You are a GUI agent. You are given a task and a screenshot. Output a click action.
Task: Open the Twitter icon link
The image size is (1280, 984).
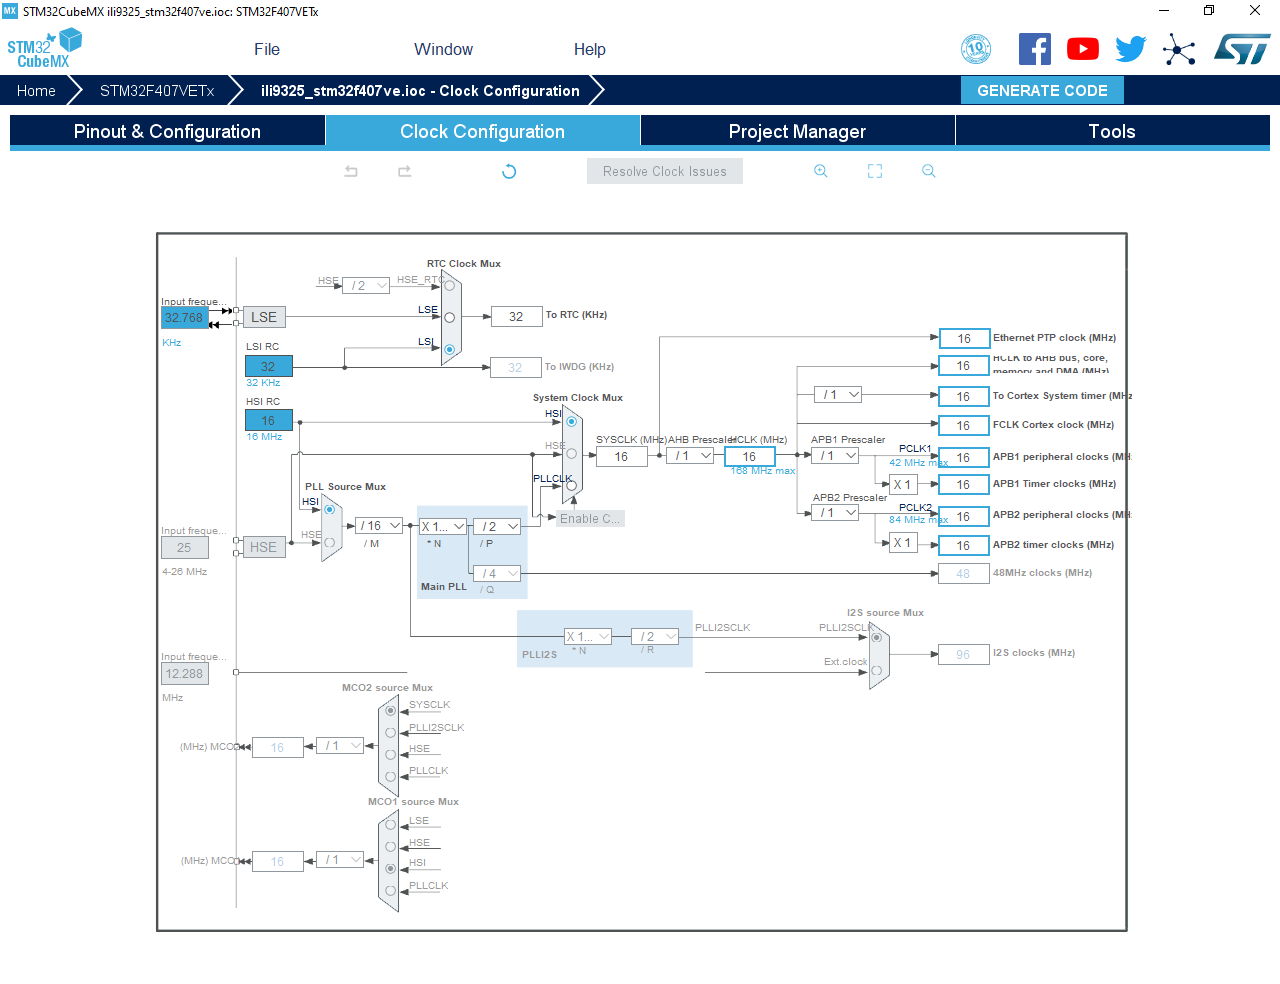click(x=1131, y=49)
